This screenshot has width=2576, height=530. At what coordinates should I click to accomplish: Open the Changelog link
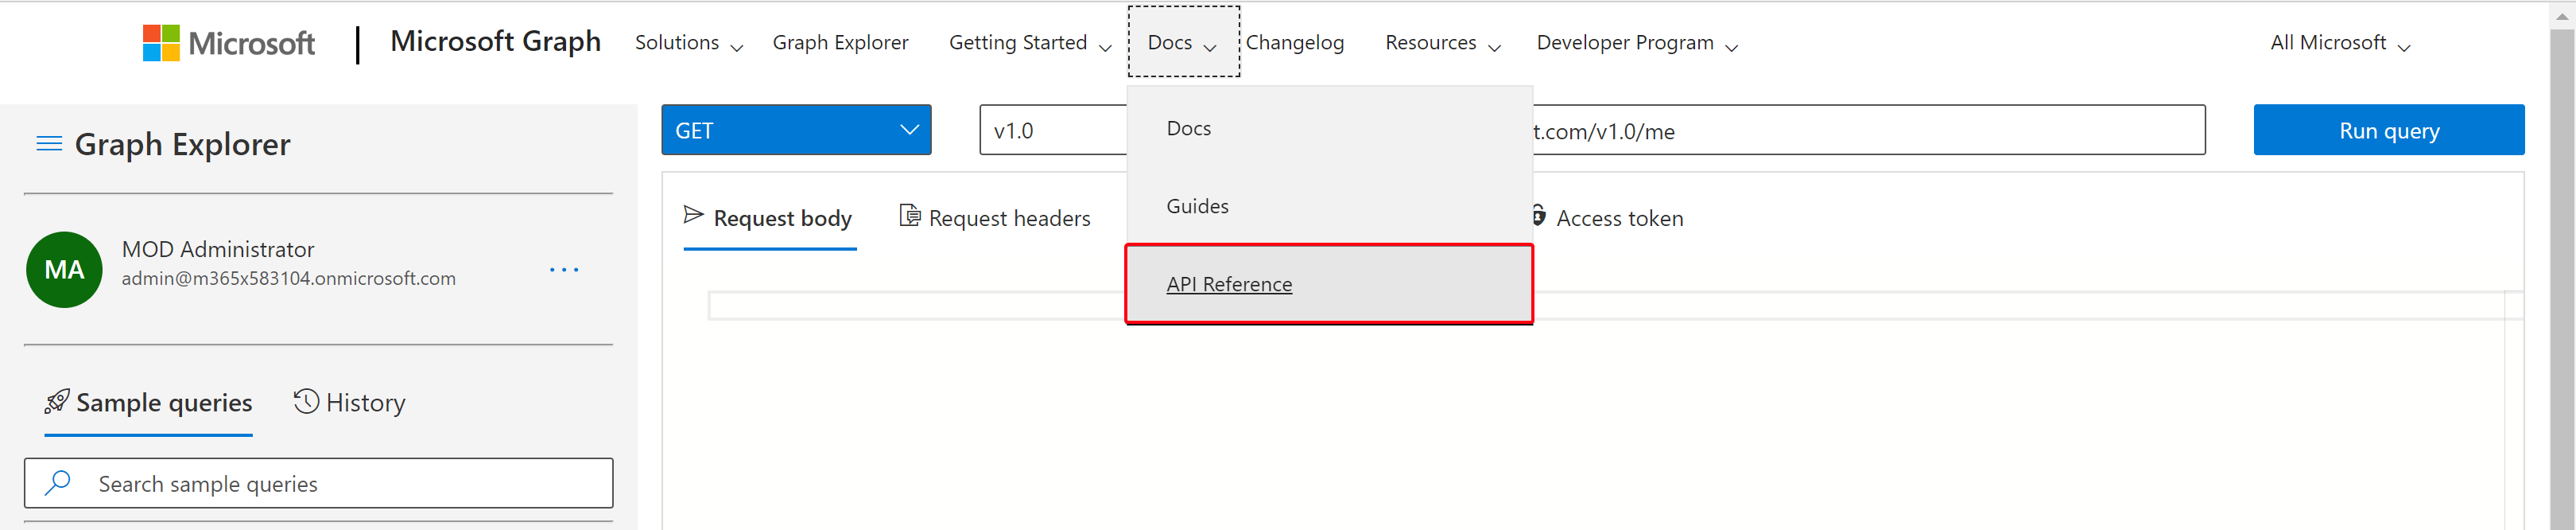(1295, 43)
